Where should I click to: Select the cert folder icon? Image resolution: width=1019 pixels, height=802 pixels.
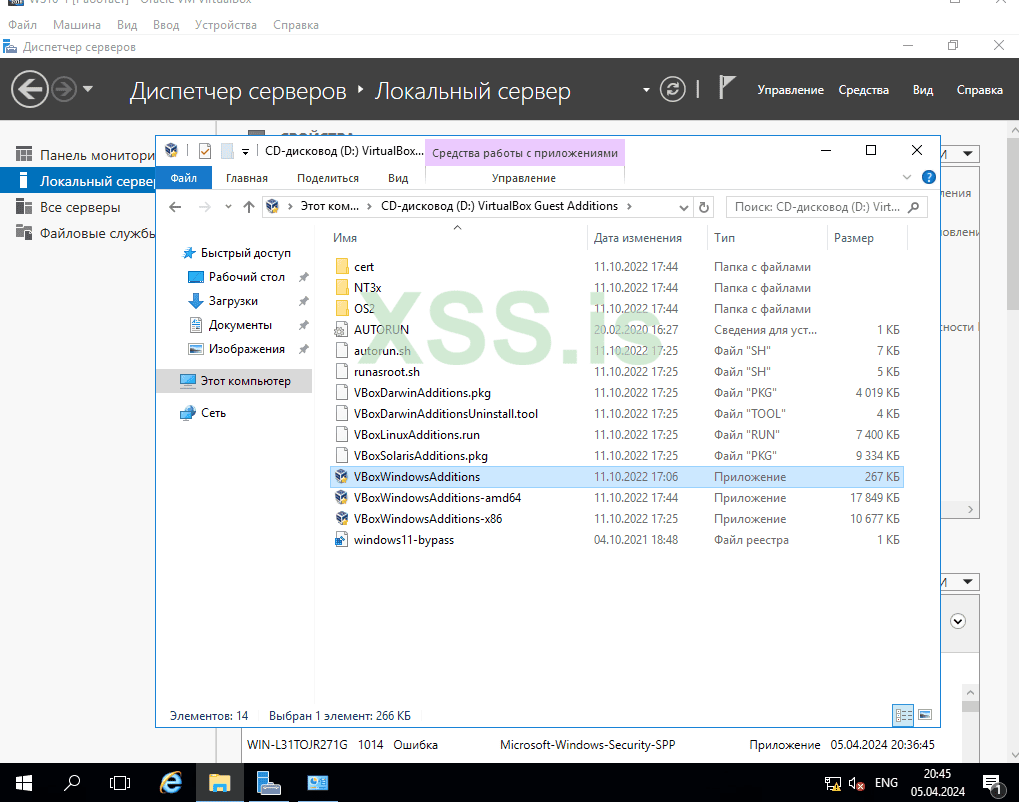point(342,266)
